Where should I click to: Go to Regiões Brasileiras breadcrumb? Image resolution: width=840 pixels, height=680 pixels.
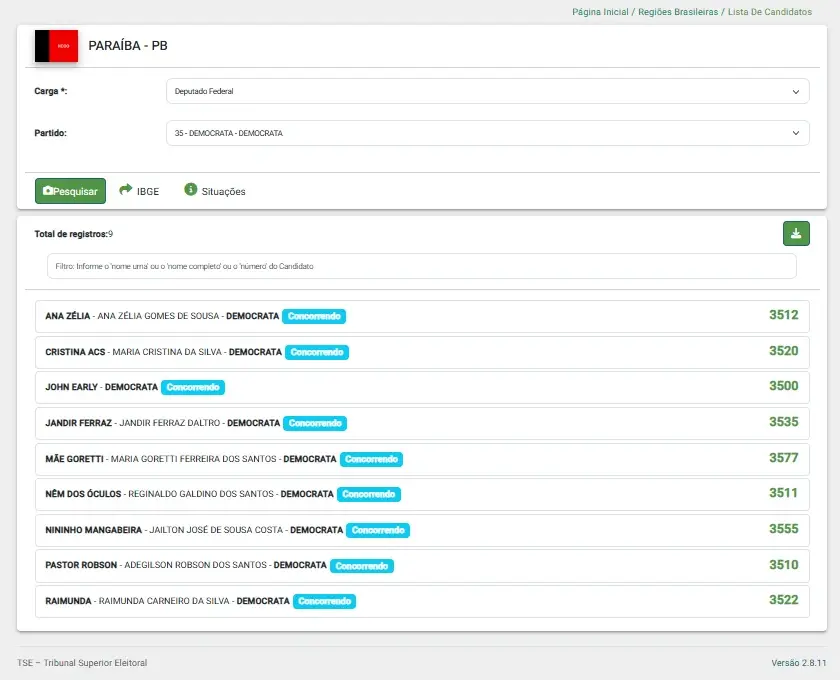[678, 12]
